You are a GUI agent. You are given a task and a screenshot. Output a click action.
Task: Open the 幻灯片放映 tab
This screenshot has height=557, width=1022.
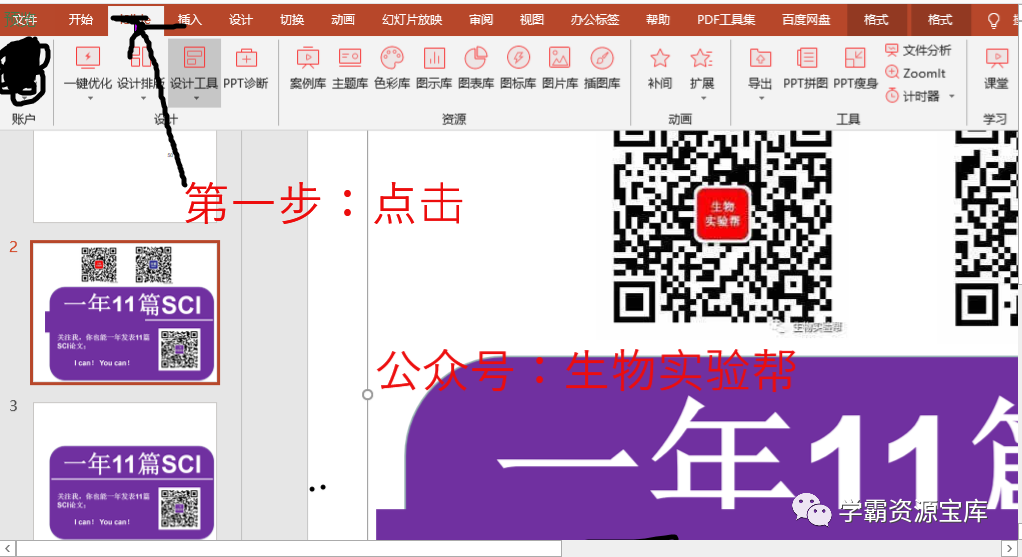tap(412, 20)
